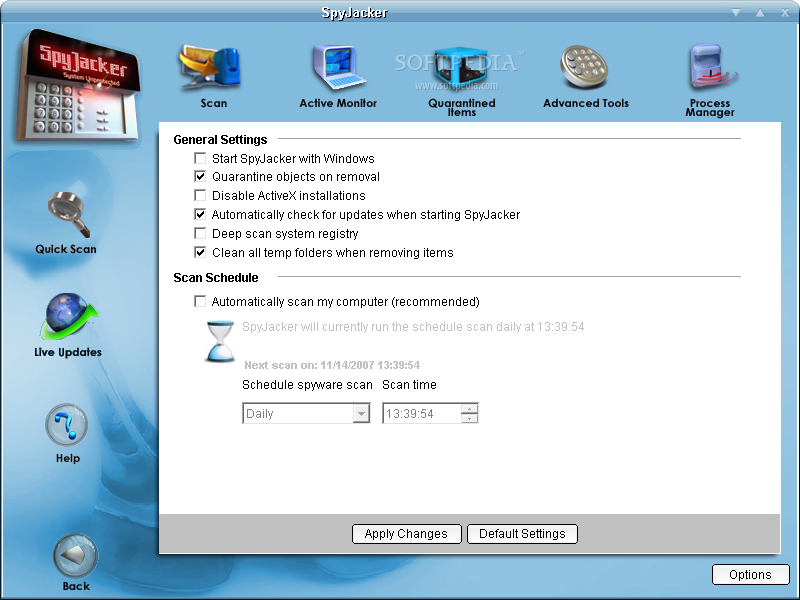Image resolution: width=800 pixels, height=600 pixels.
Task: Expand the Daily schedule dropdown arrow
Action: 361,413
